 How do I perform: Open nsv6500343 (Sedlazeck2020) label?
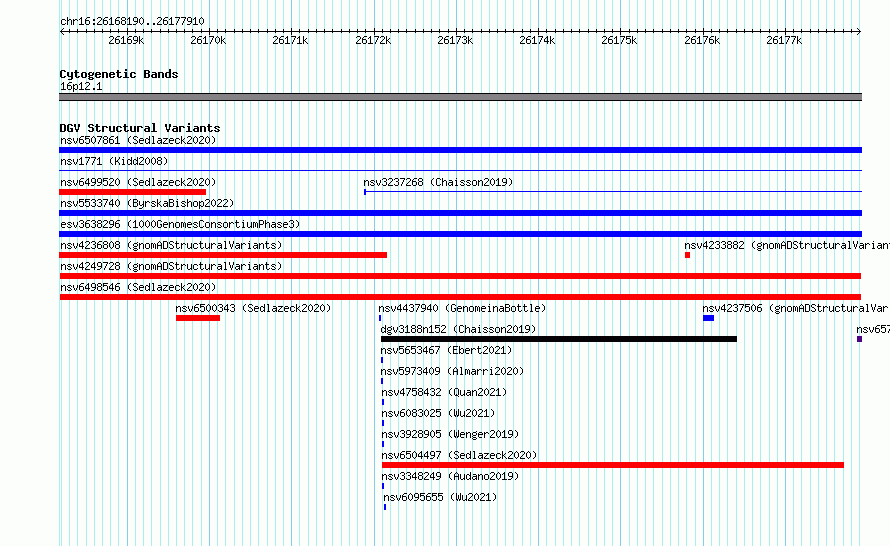point(253,308)
